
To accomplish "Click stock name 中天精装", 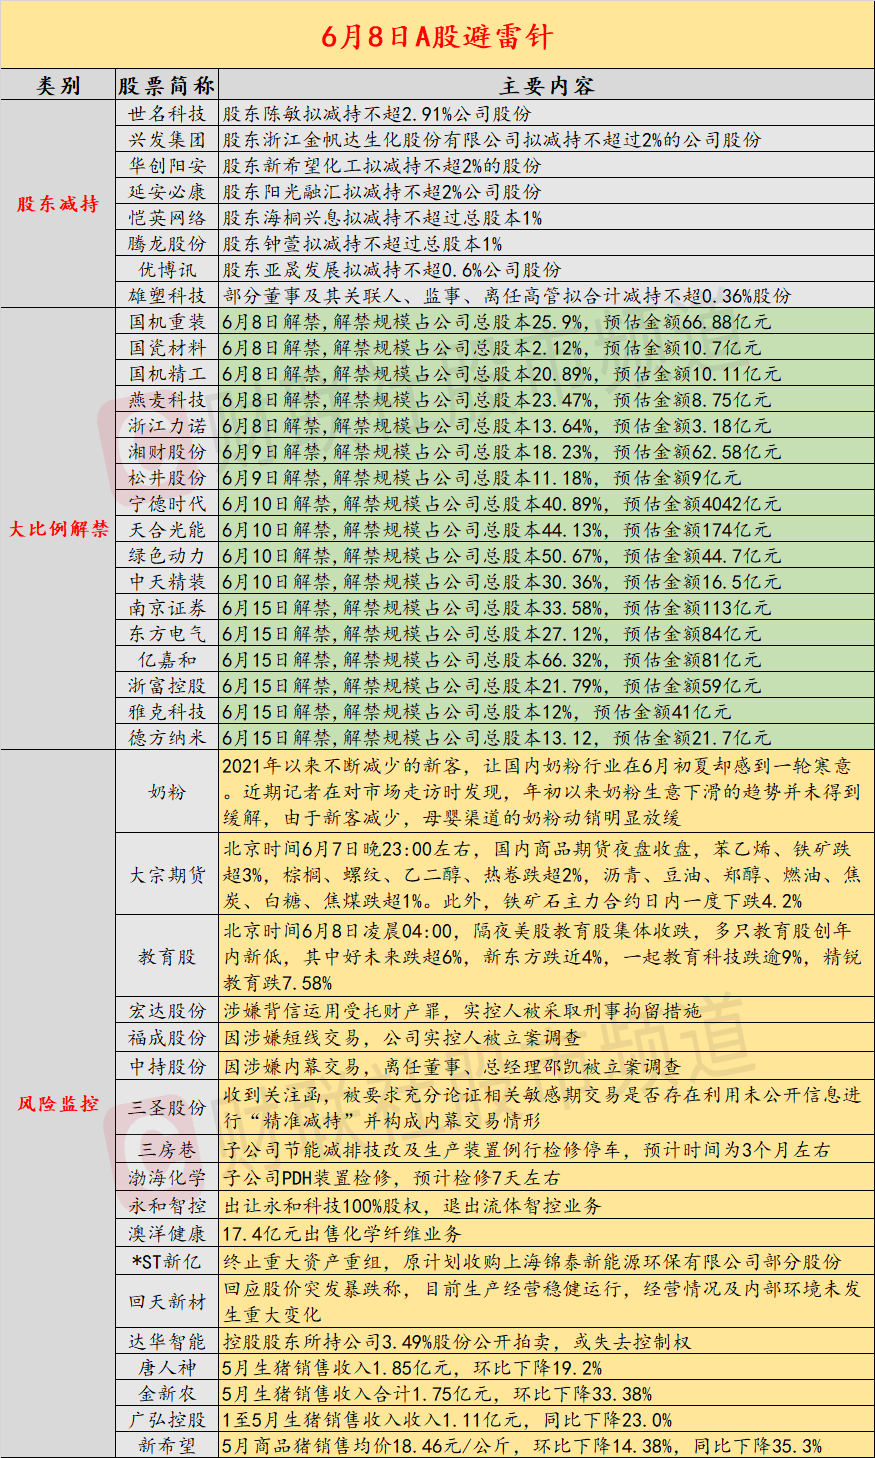I will click(167, 582).
